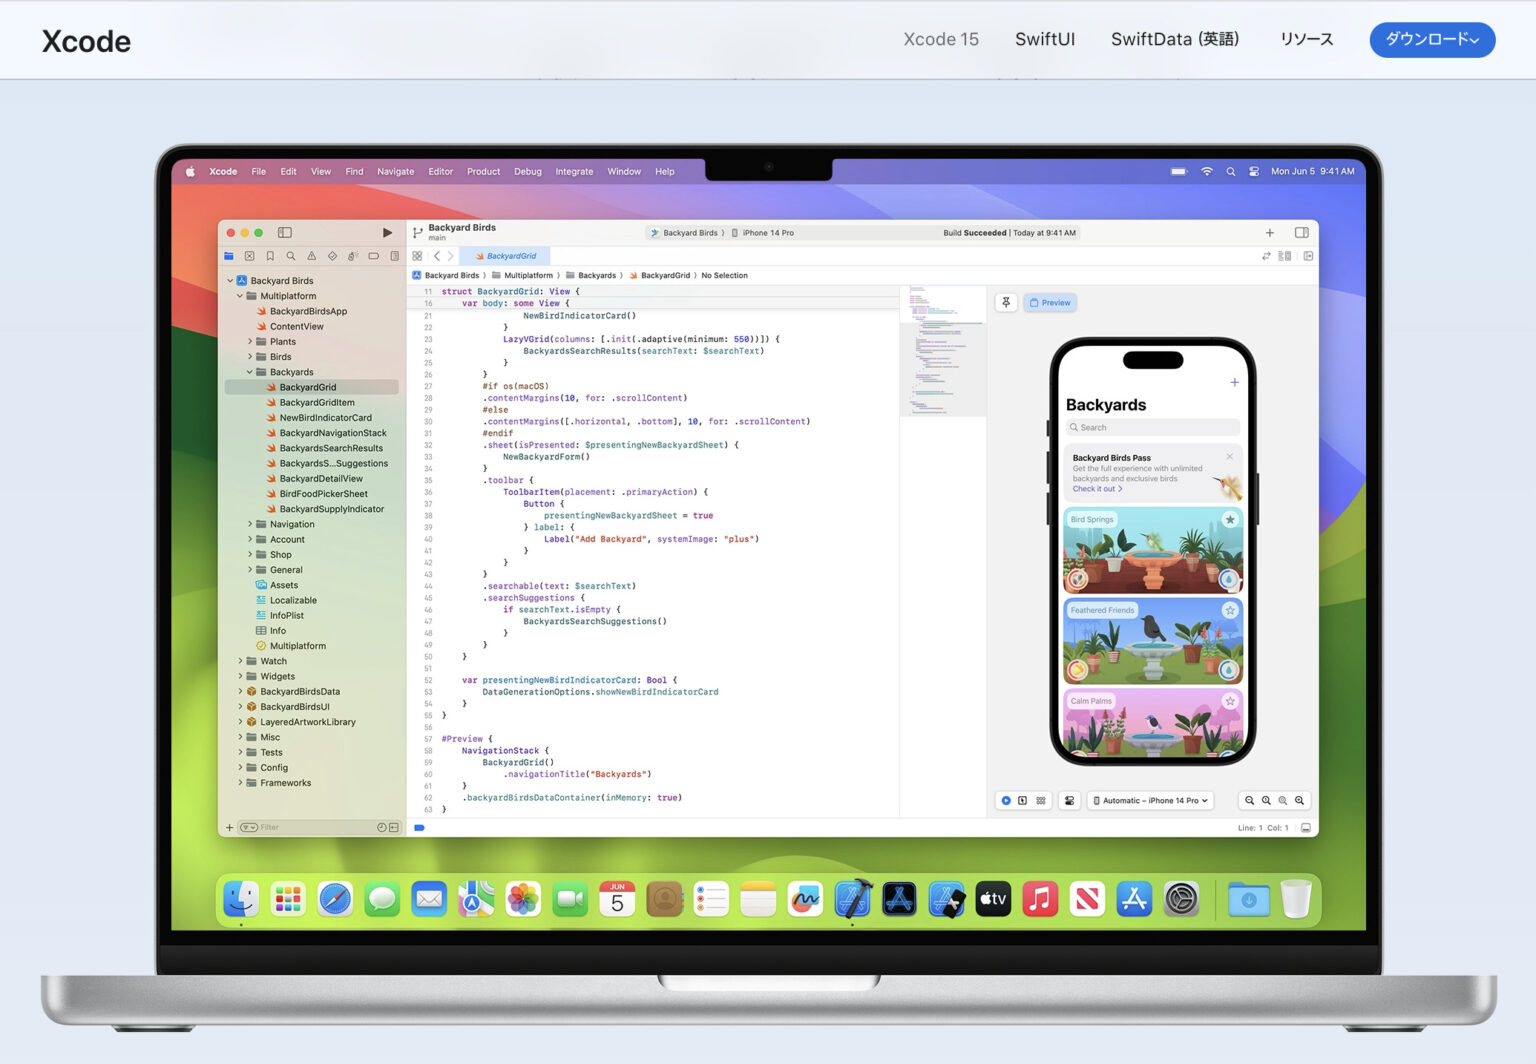Click the Run button in Xcode toolbar
This screenshot has width=1536, height=1064.
point(387,231)
